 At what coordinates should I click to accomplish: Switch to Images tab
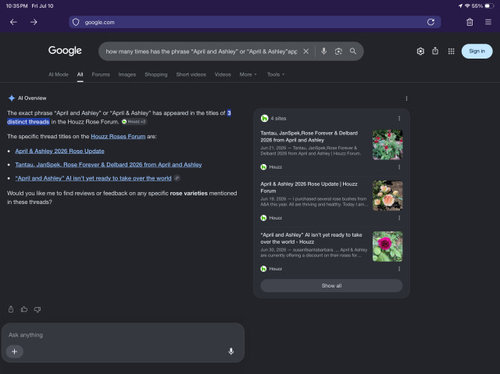127,74
